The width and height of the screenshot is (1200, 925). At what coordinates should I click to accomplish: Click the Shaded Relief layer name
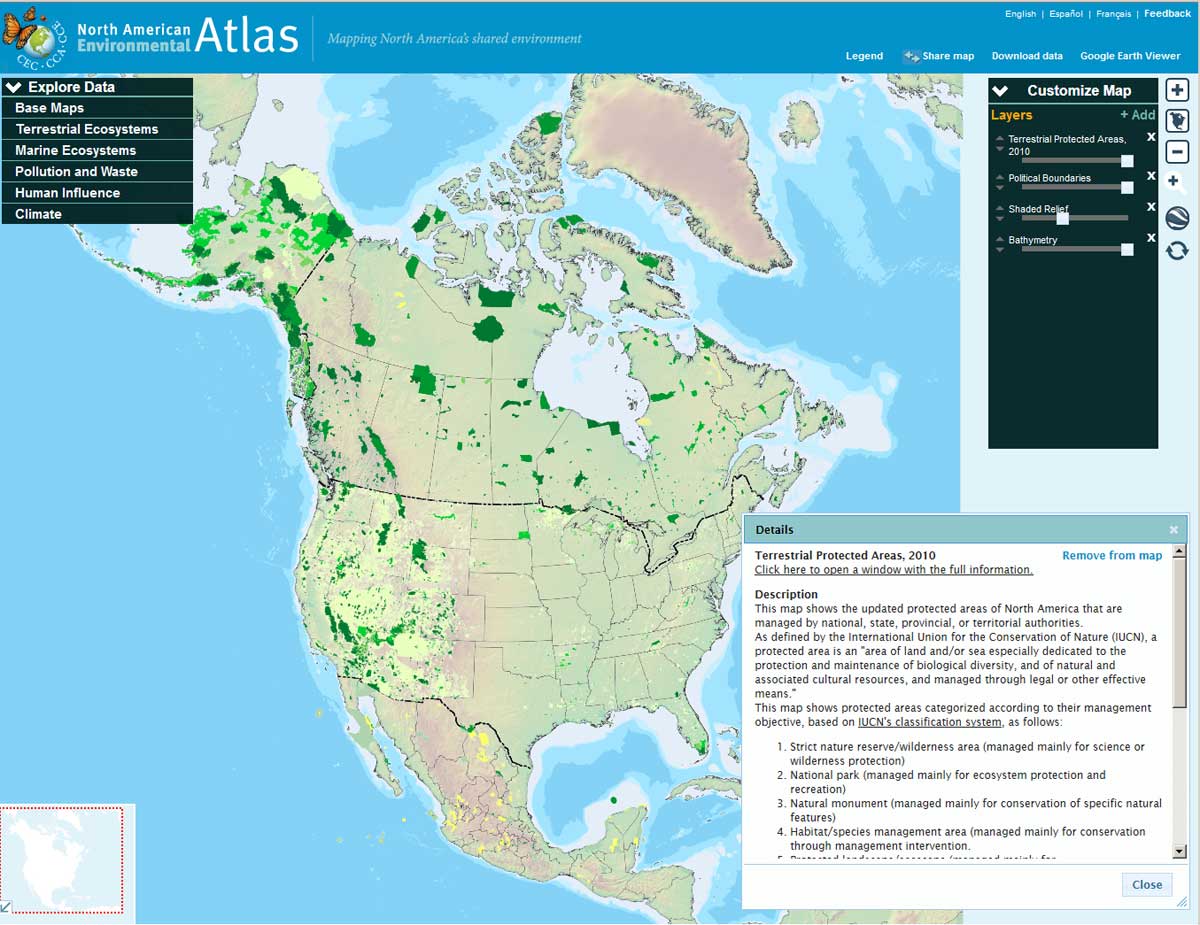point(1038,209)
